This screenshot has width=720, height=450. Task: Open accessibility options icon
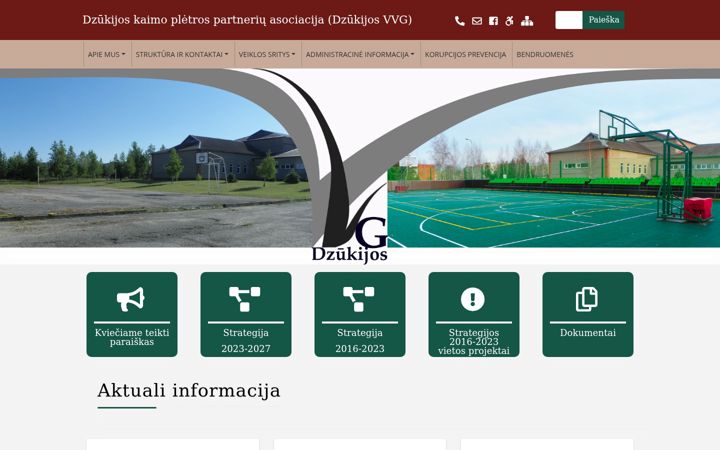pyautogui.click(x=509, y=21)
